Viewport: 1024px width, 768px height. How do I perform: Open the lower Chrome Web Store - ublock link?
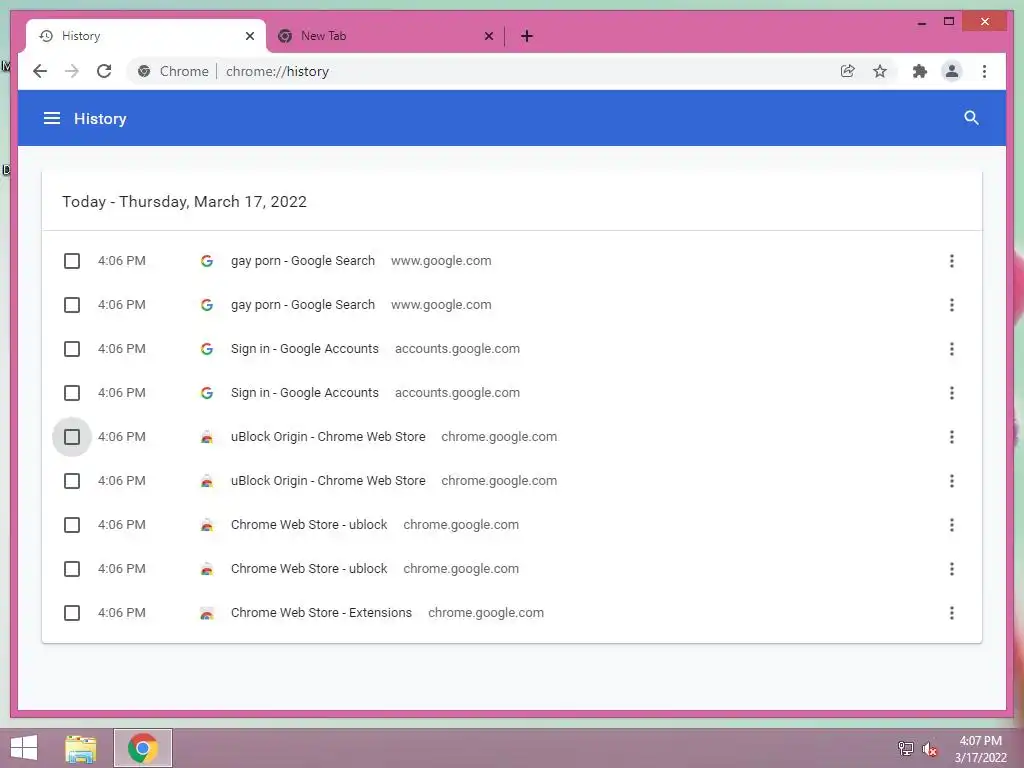pyautogui.click(x=309, y=569)
